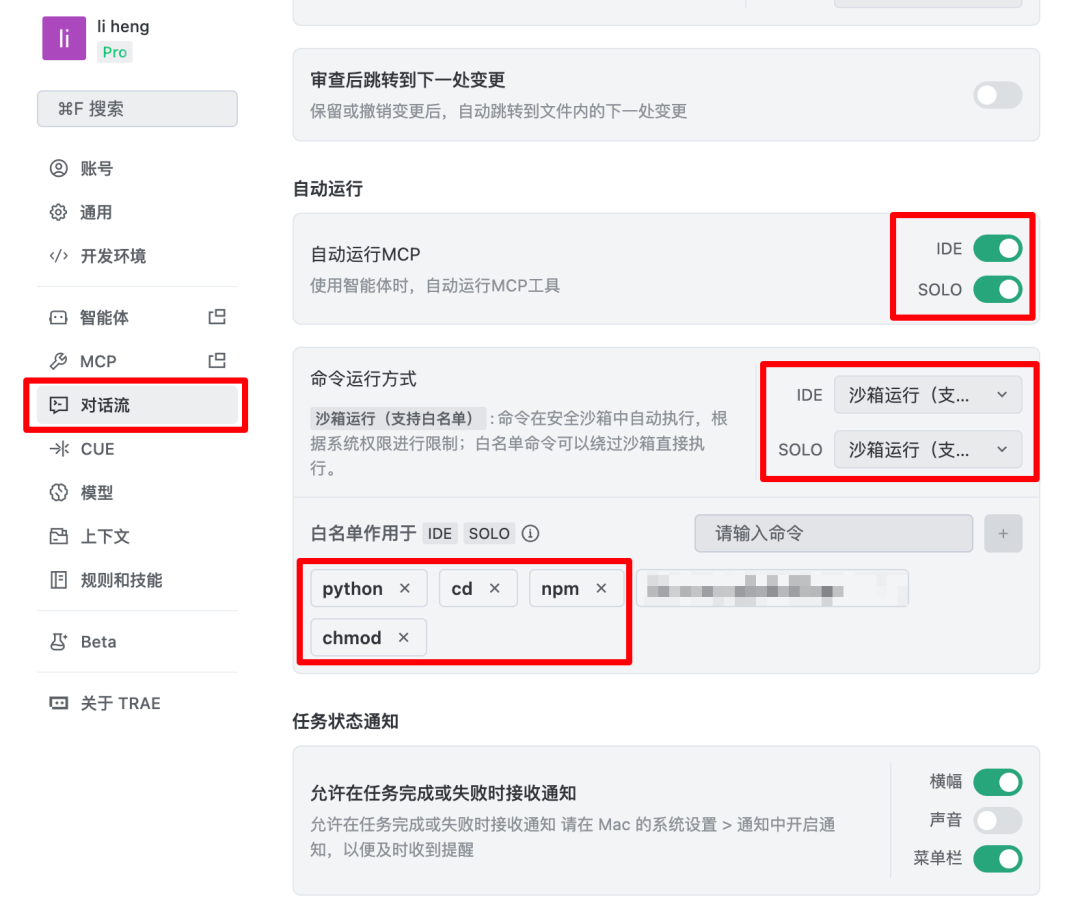Screen dimensions: 1080x904
Task: Open the 开发环境 settings section
Action: coord(137,256)
